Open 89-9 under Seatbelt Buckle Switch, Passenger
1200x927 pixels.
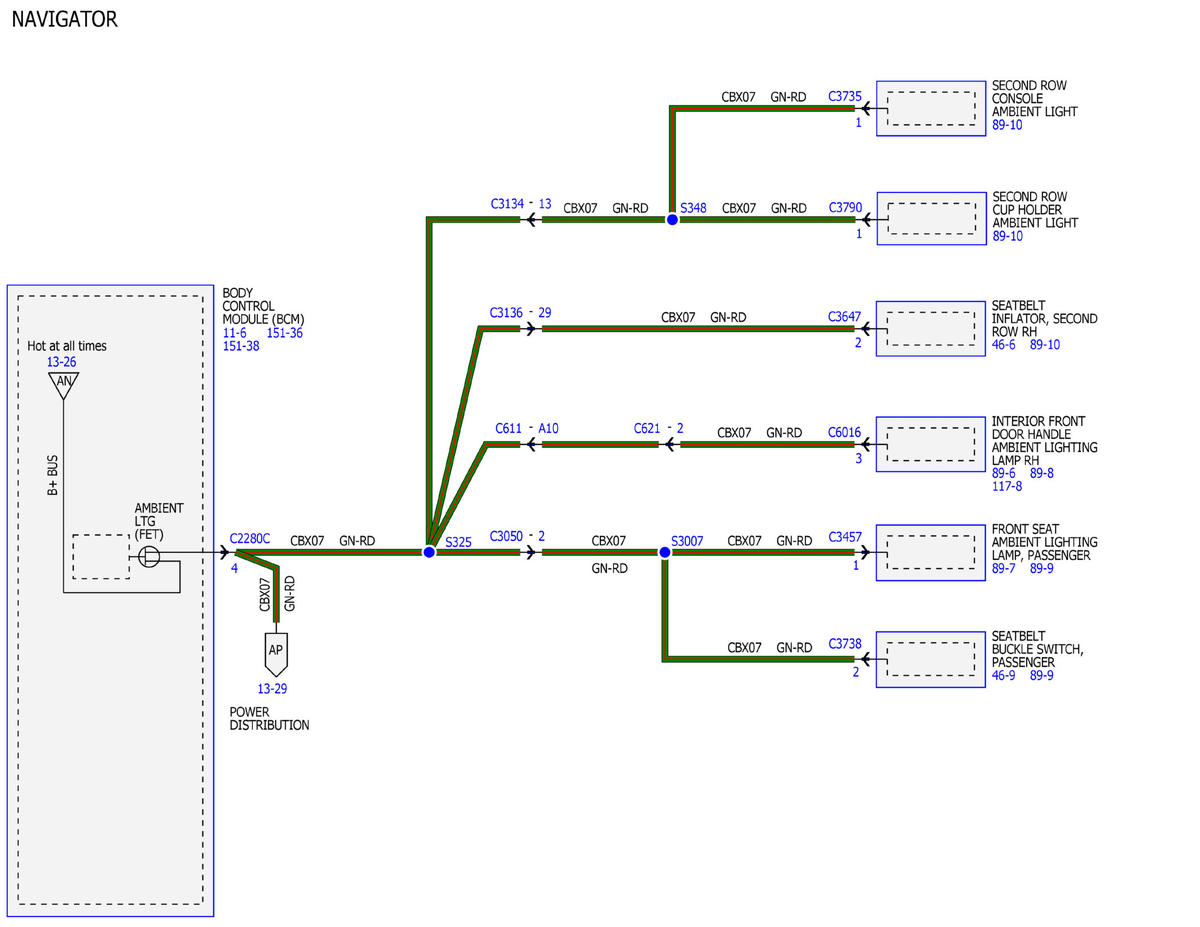1042,676
